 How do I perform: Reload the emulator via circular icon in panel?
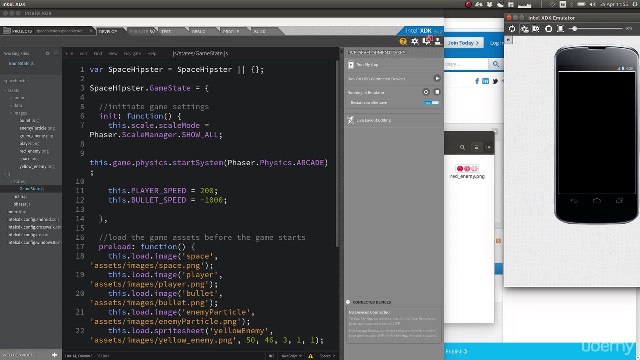pos(426,92)
